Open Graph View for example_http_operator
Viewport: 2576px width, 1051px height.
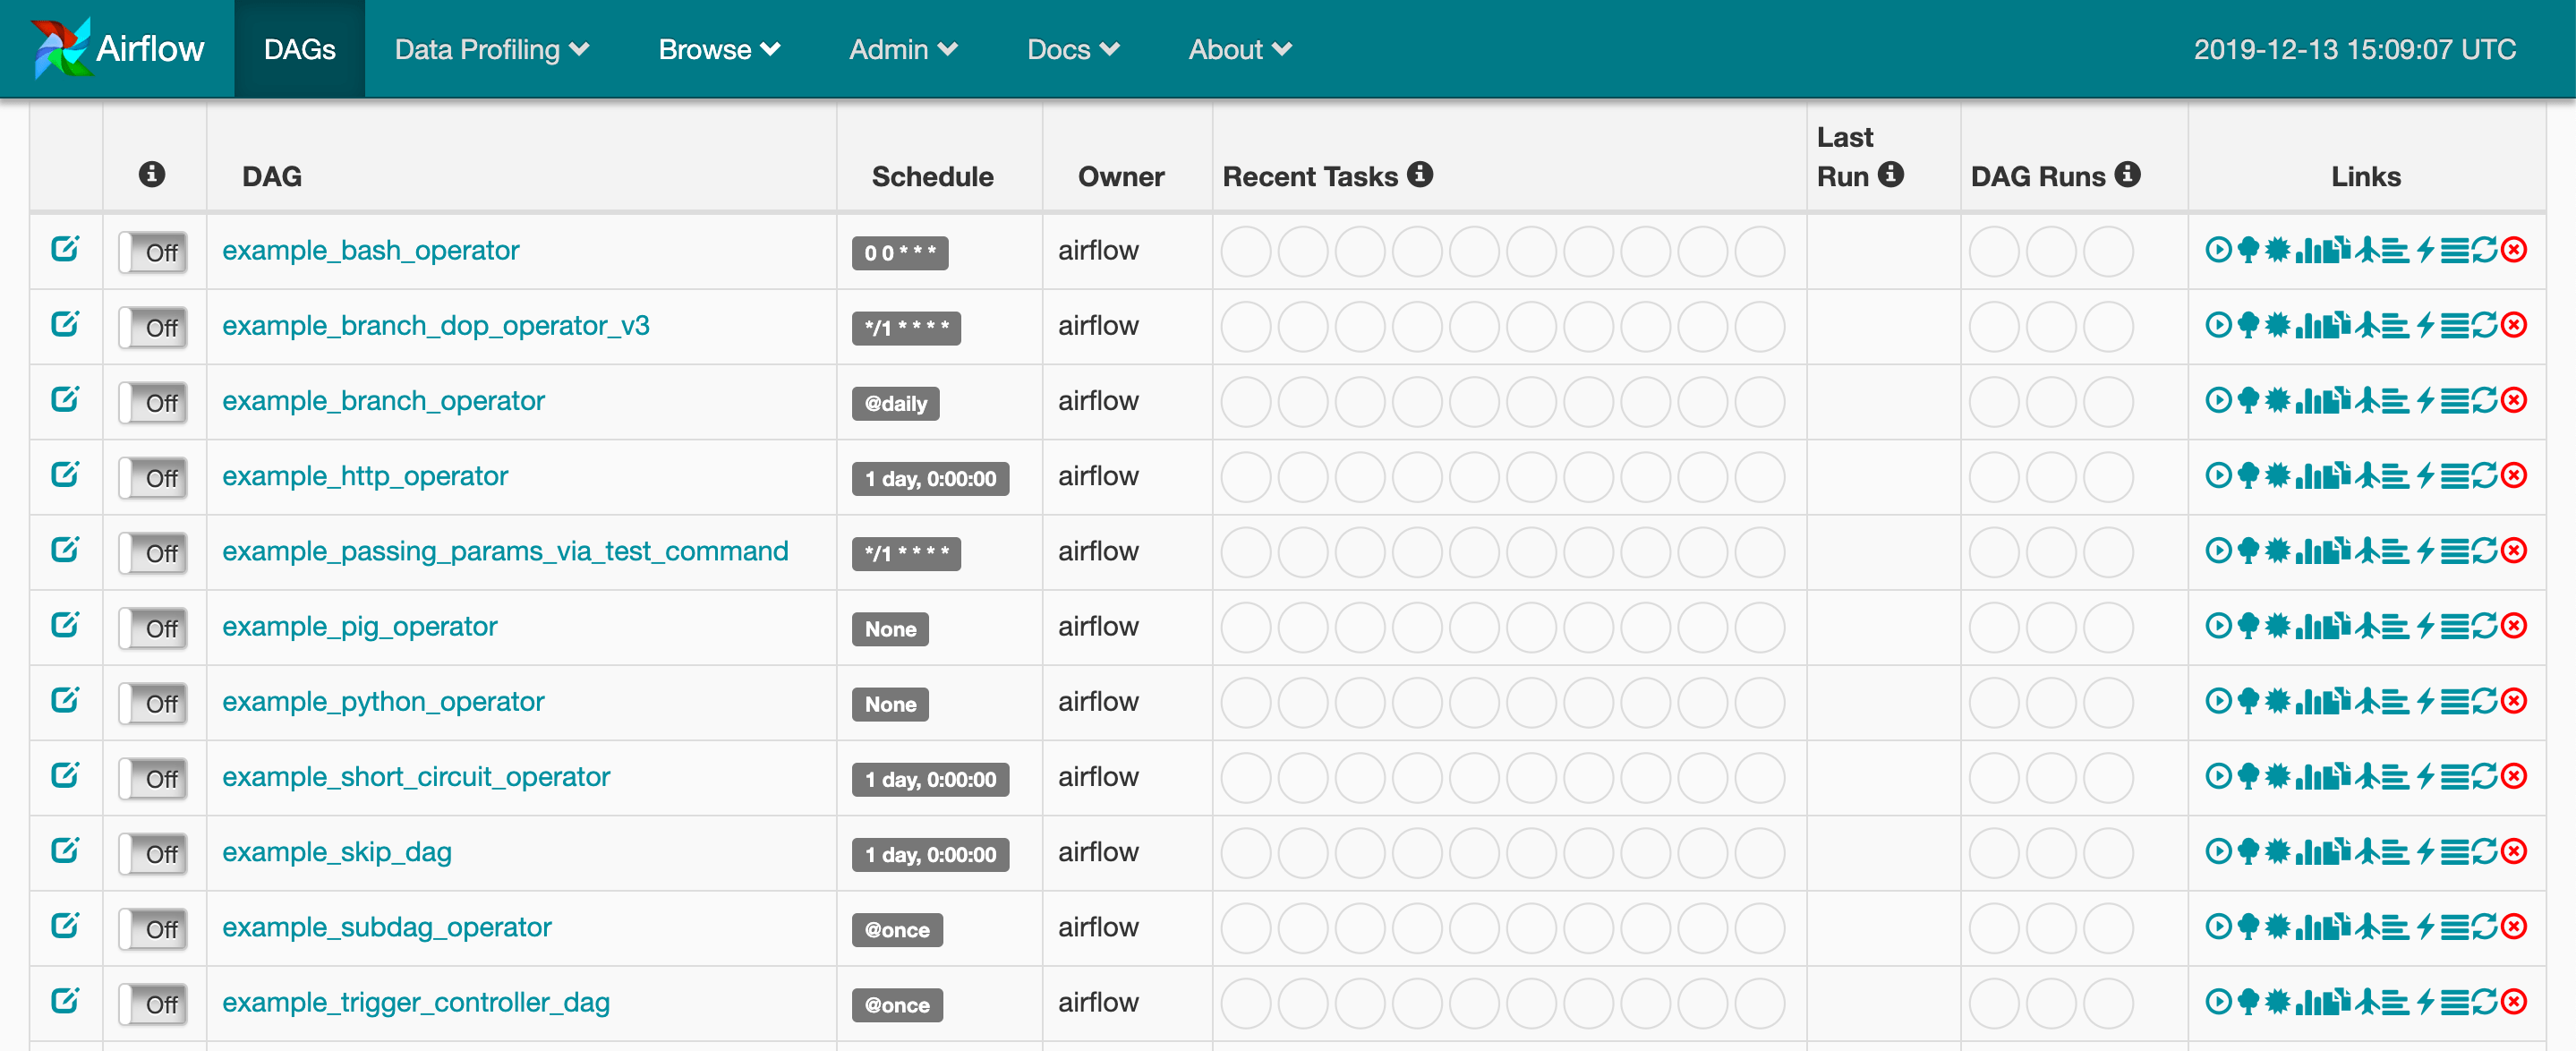(x=2279, y=477)
